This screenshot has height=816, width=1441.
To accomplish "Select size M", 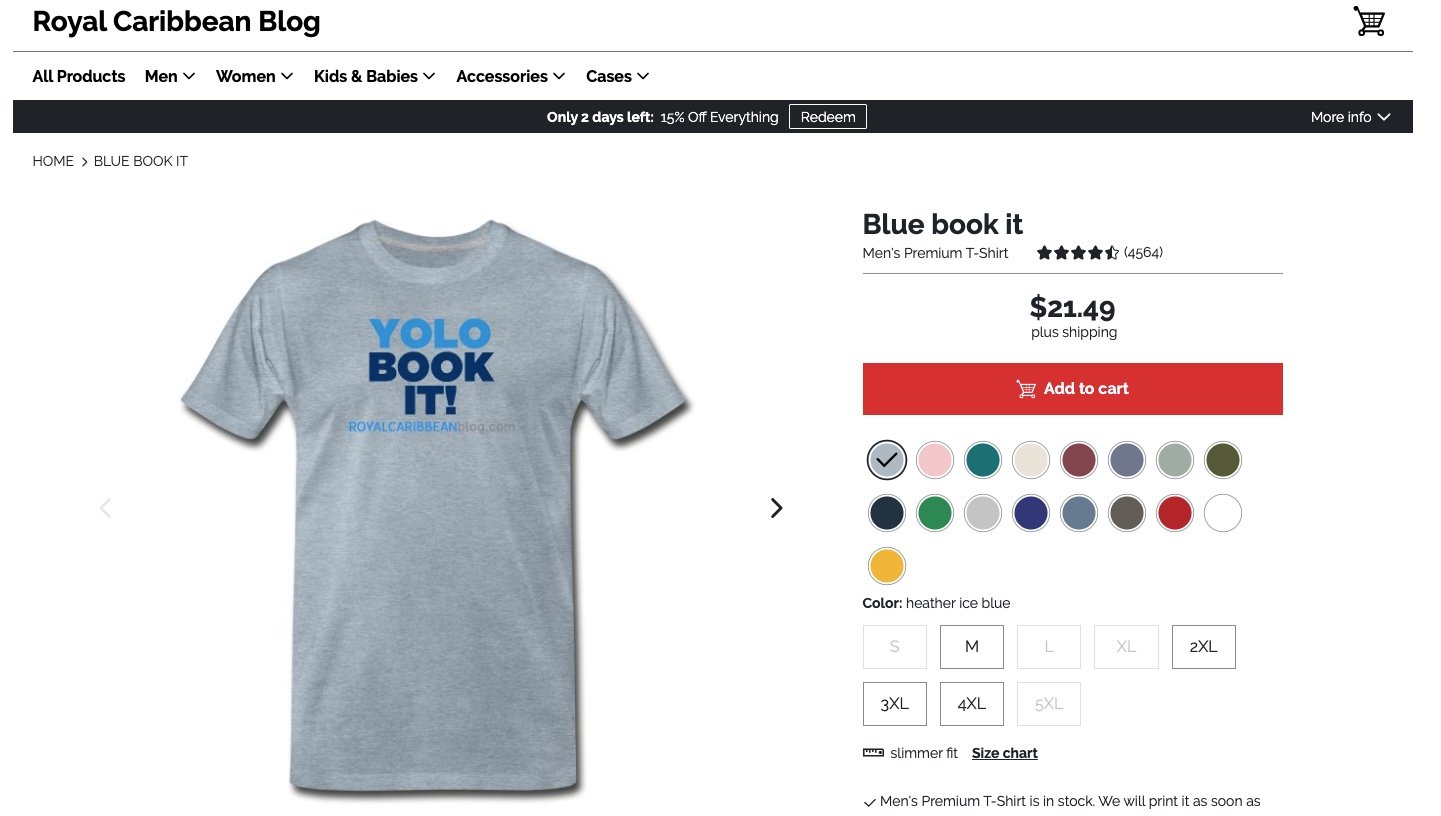I will point(971,647).
